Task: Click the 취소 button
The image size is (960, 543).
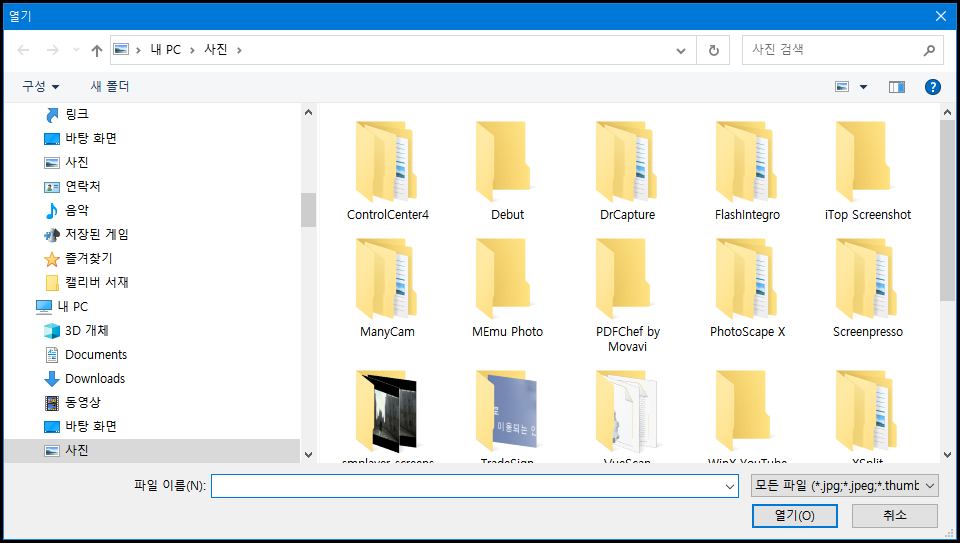Action: (894, 515)
